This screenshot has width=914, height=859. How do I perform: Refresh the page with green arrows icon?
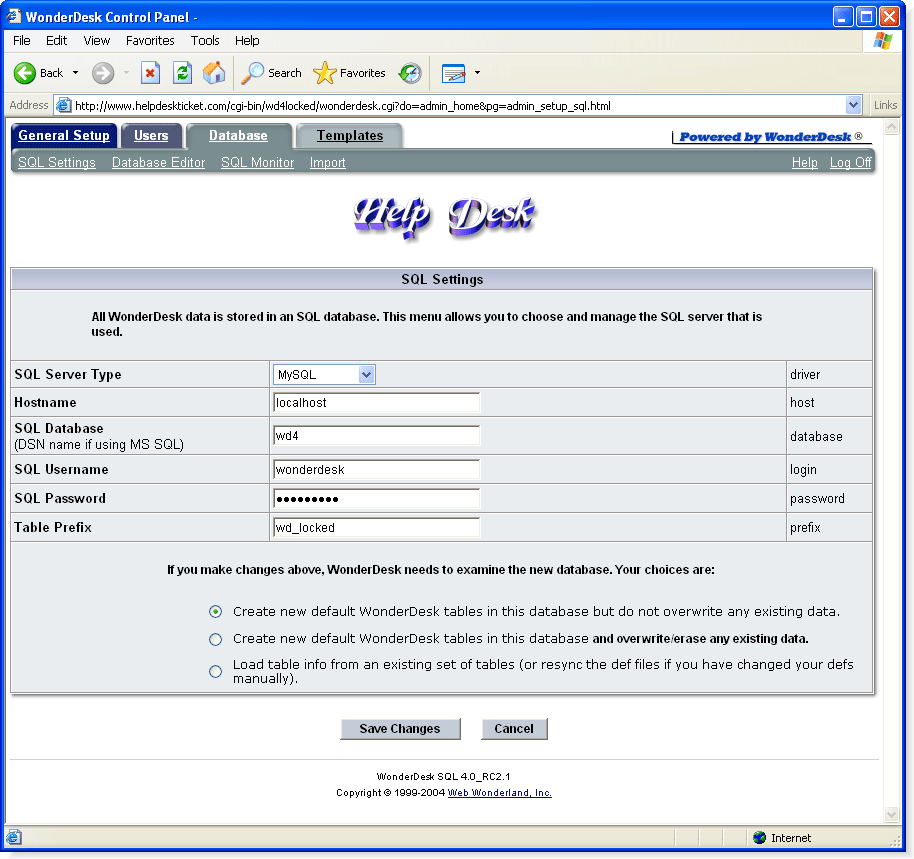[182, 73]
